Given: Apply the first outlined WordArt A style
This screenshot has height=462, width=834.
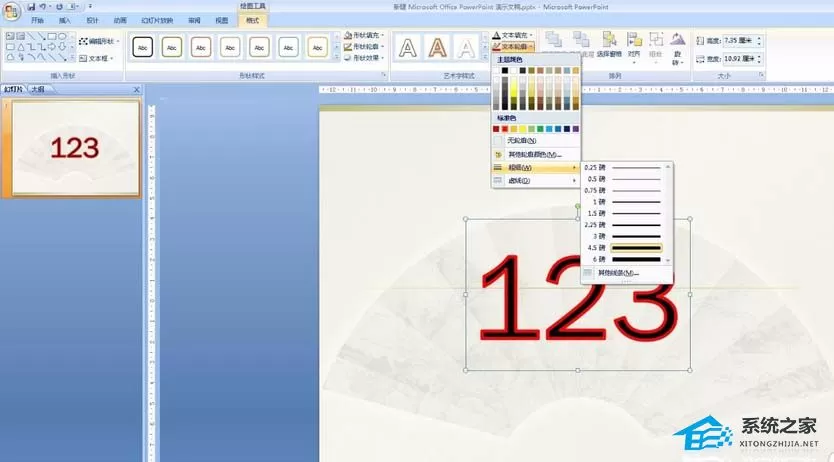Looking at the screenshot, I should (x=407, y=48).
